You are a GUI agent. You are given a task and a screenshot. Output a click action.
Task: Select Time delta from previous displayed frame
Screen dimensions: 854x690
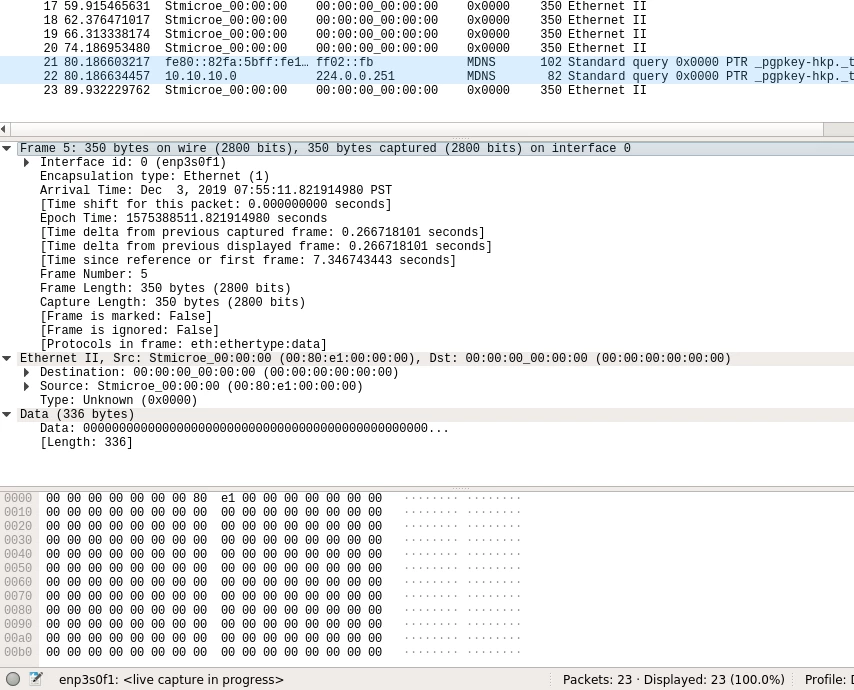point(266,246)
